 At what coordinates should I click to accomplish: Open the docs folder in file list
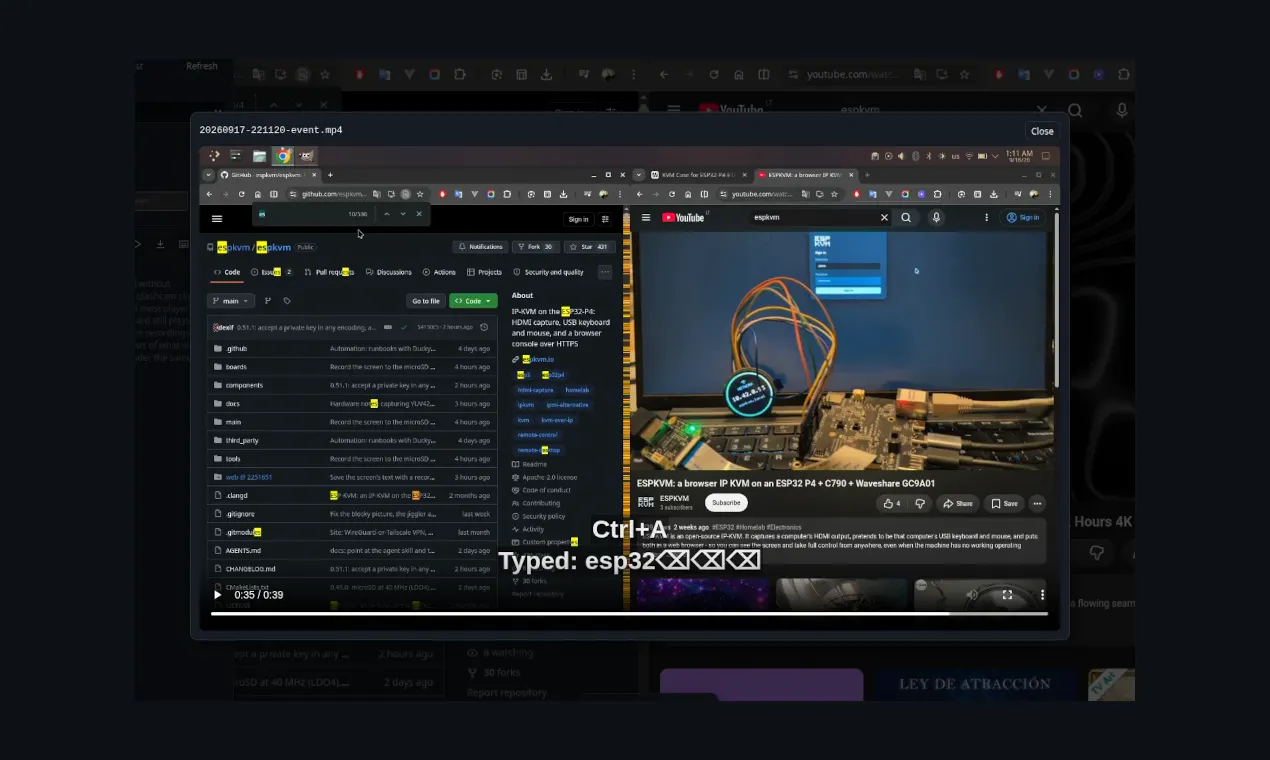point(232,404)
